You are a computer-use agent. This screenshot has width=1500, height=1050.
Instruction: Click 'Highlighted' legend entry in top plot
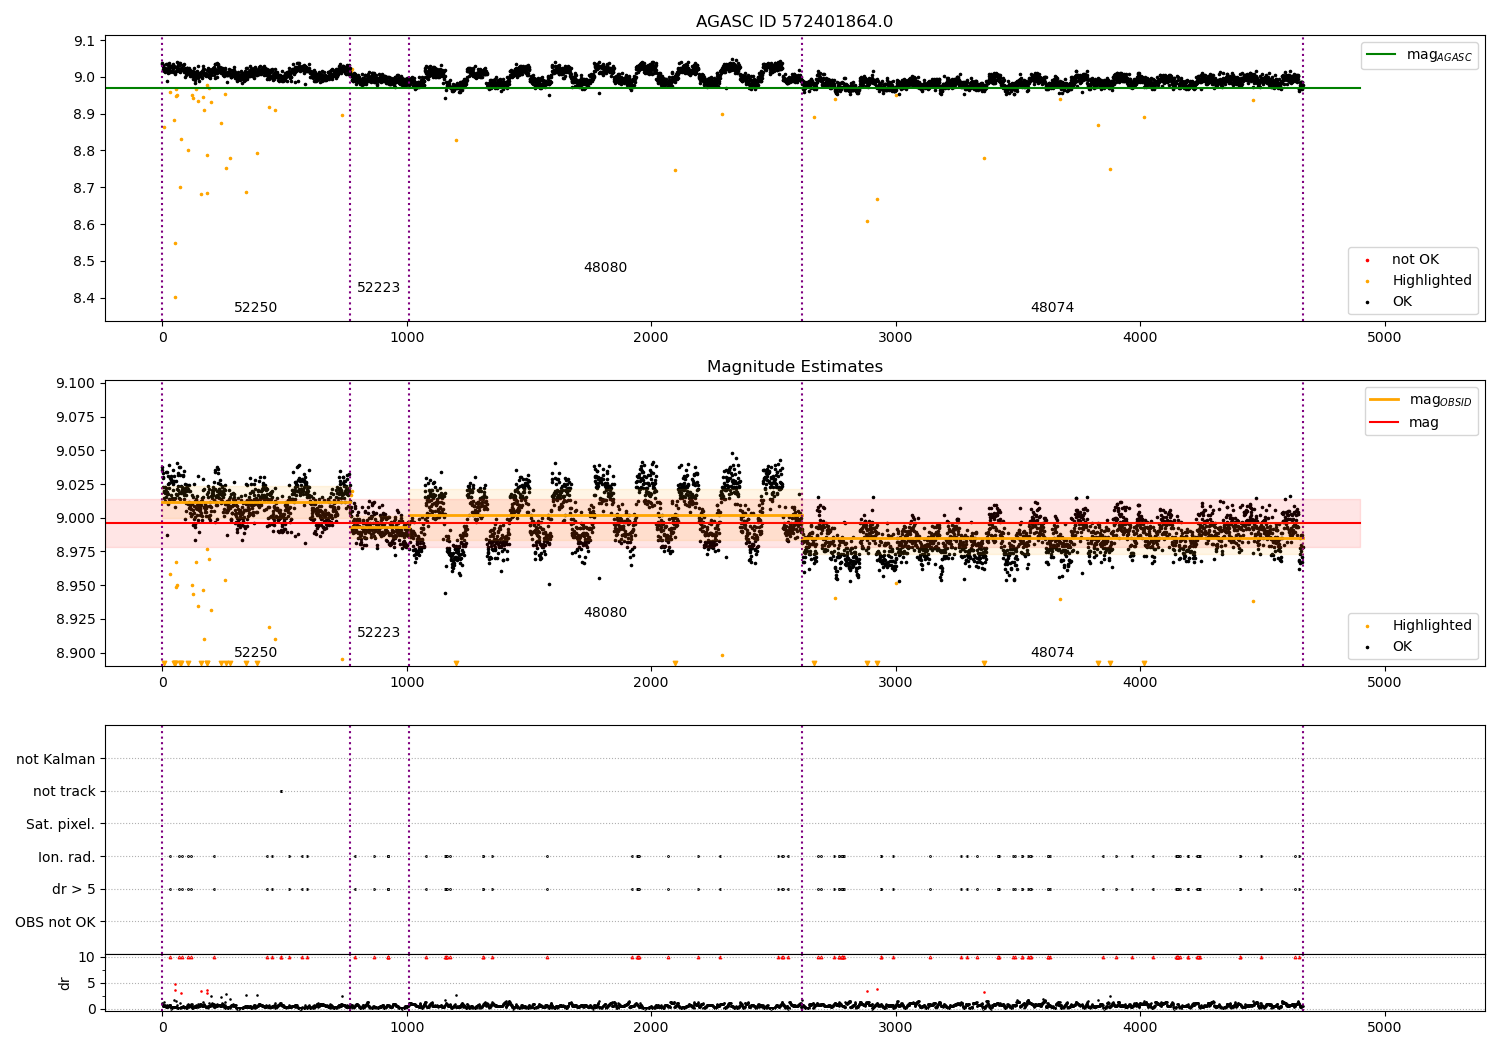[1432, 281]
